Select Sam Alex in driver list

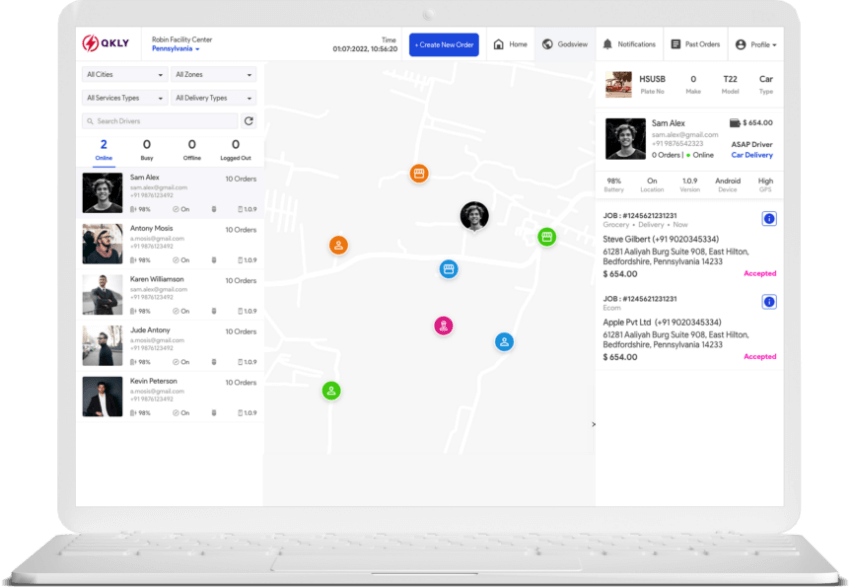coord(170,193)
